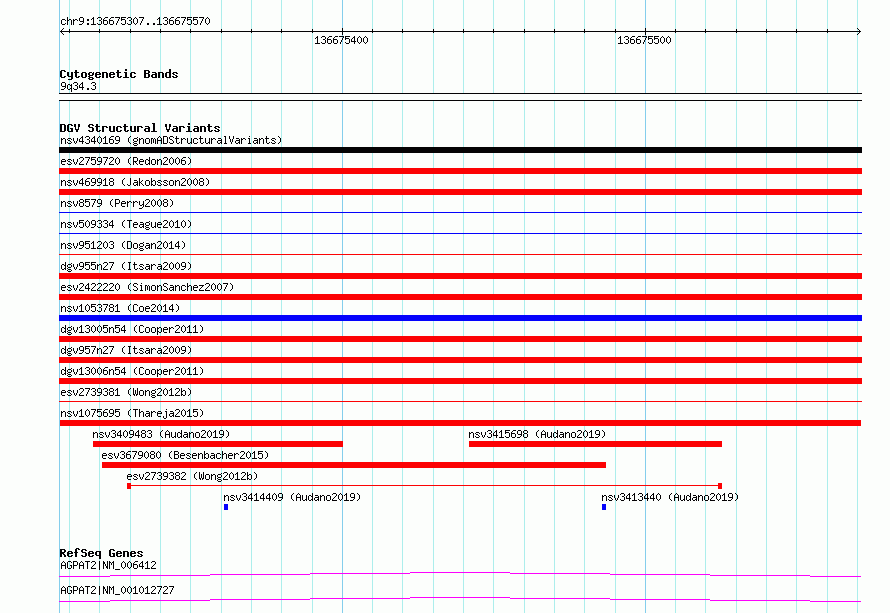Click ruler position 136675400
890x613 pixels.
(x=341, y=40)
